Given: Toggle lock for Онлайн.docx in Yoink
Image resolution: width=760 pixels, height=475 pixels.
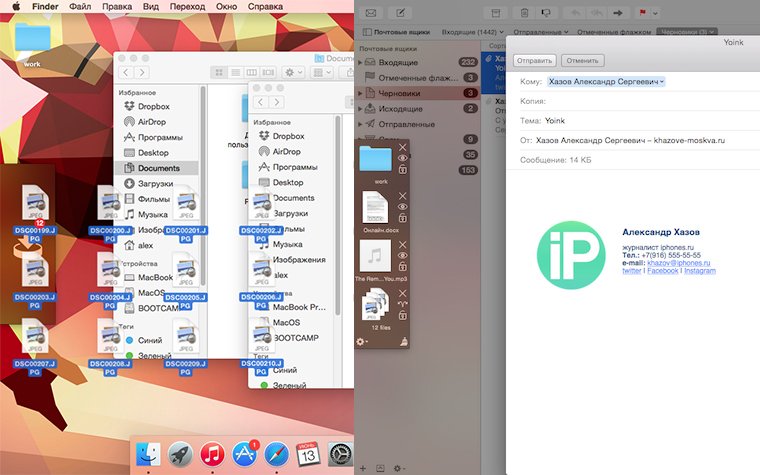Looking at the screenshot, I should click(x=402, y=218).
